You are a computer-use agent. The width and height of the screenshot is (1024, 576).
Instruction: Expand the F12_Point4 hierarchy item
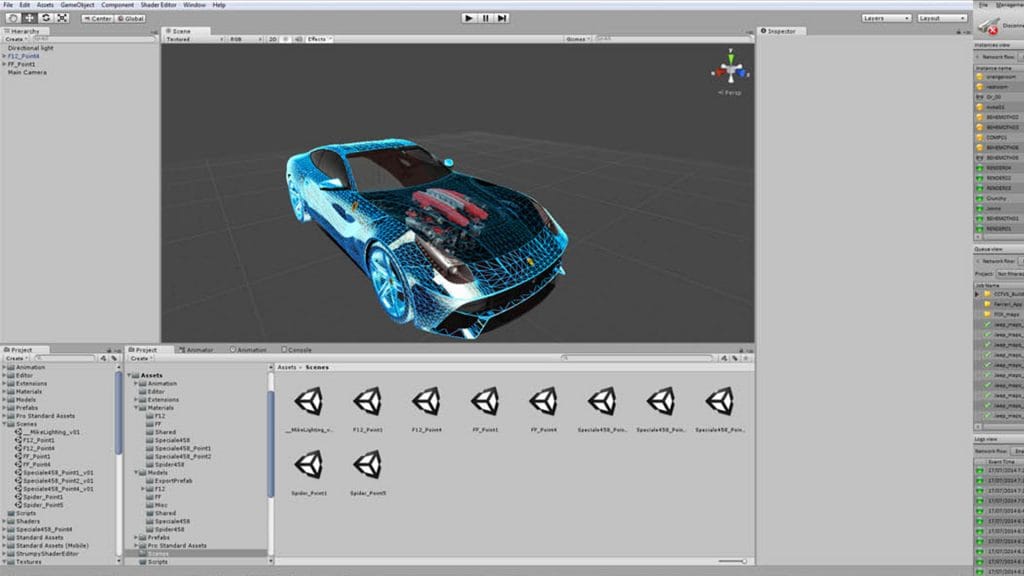tap(4, 56)
